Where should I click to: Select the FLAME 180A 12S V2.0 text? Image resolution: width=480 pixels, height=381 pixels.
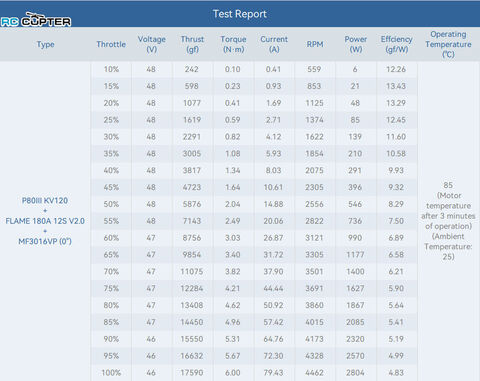pyautogui.click(x=45, y=221)
